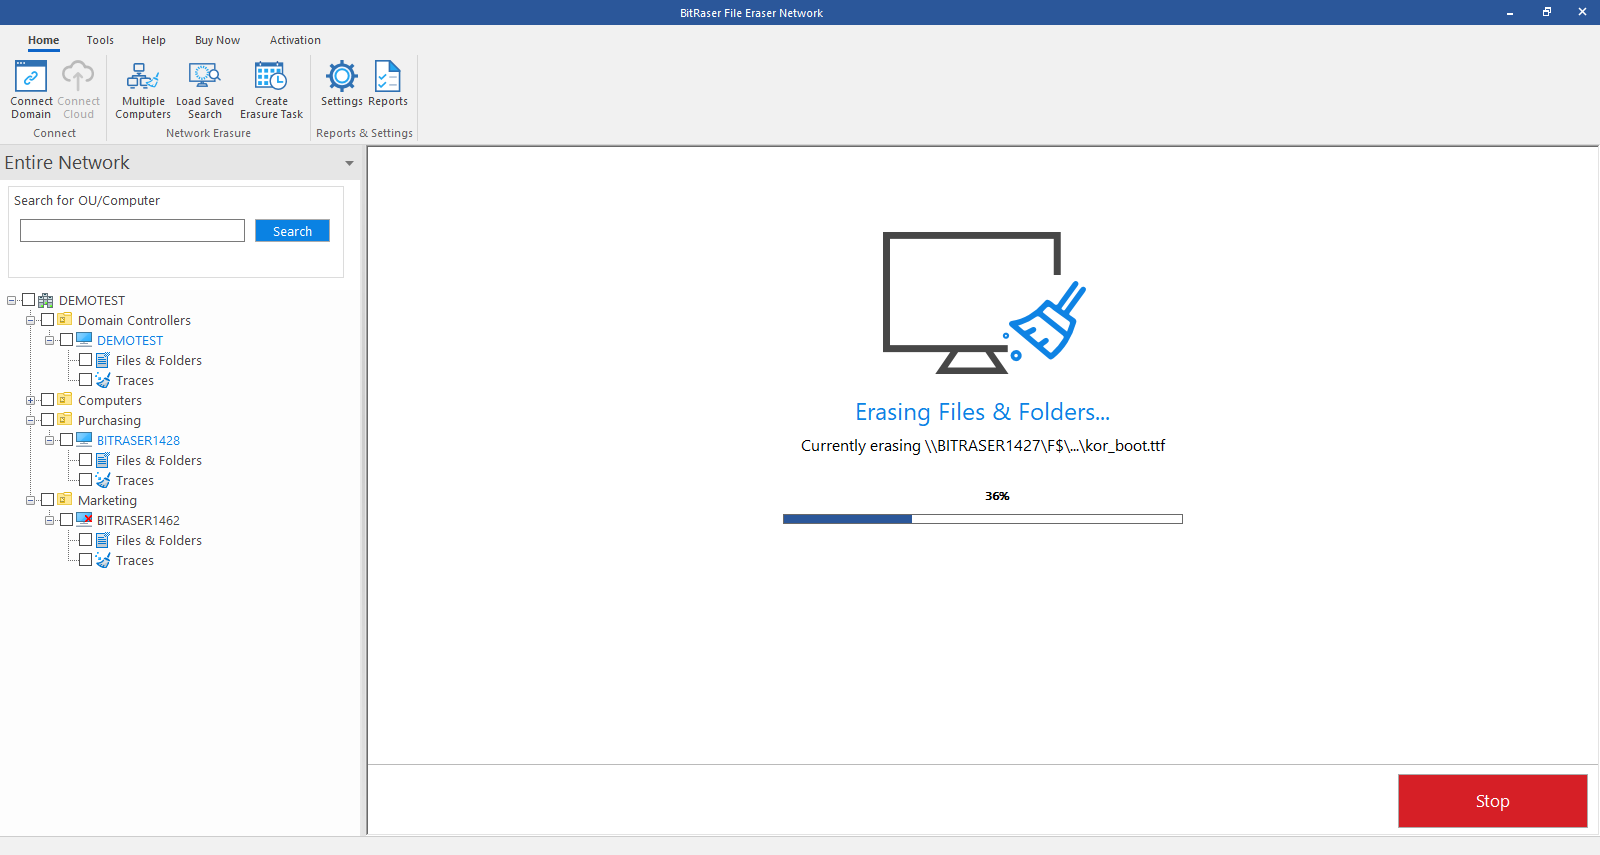Click the Purchasing folder icon
The height and width of the screenshot is (855, 1600).
point(65,420)
